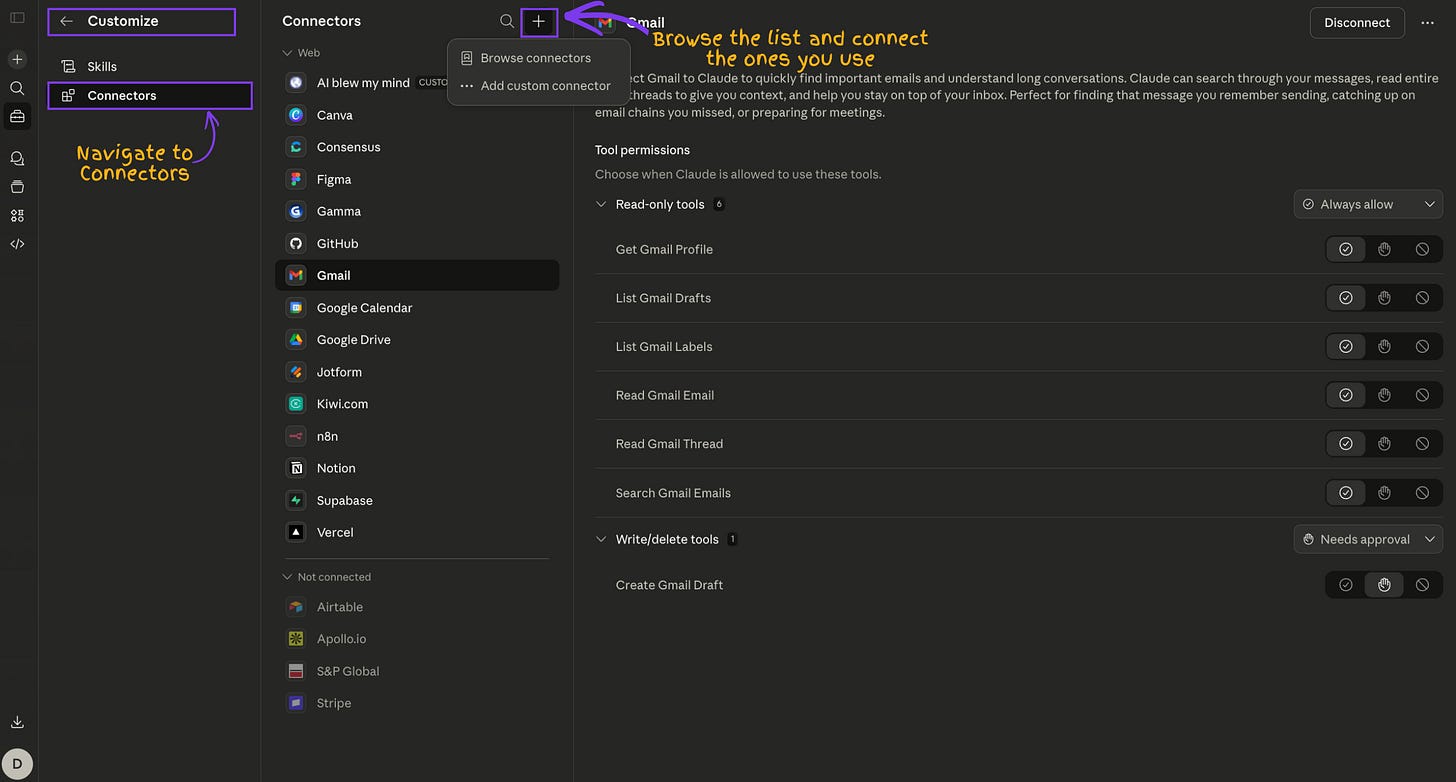Start a new chat with plus icon
1456x782 pixels.
(17, 59)
